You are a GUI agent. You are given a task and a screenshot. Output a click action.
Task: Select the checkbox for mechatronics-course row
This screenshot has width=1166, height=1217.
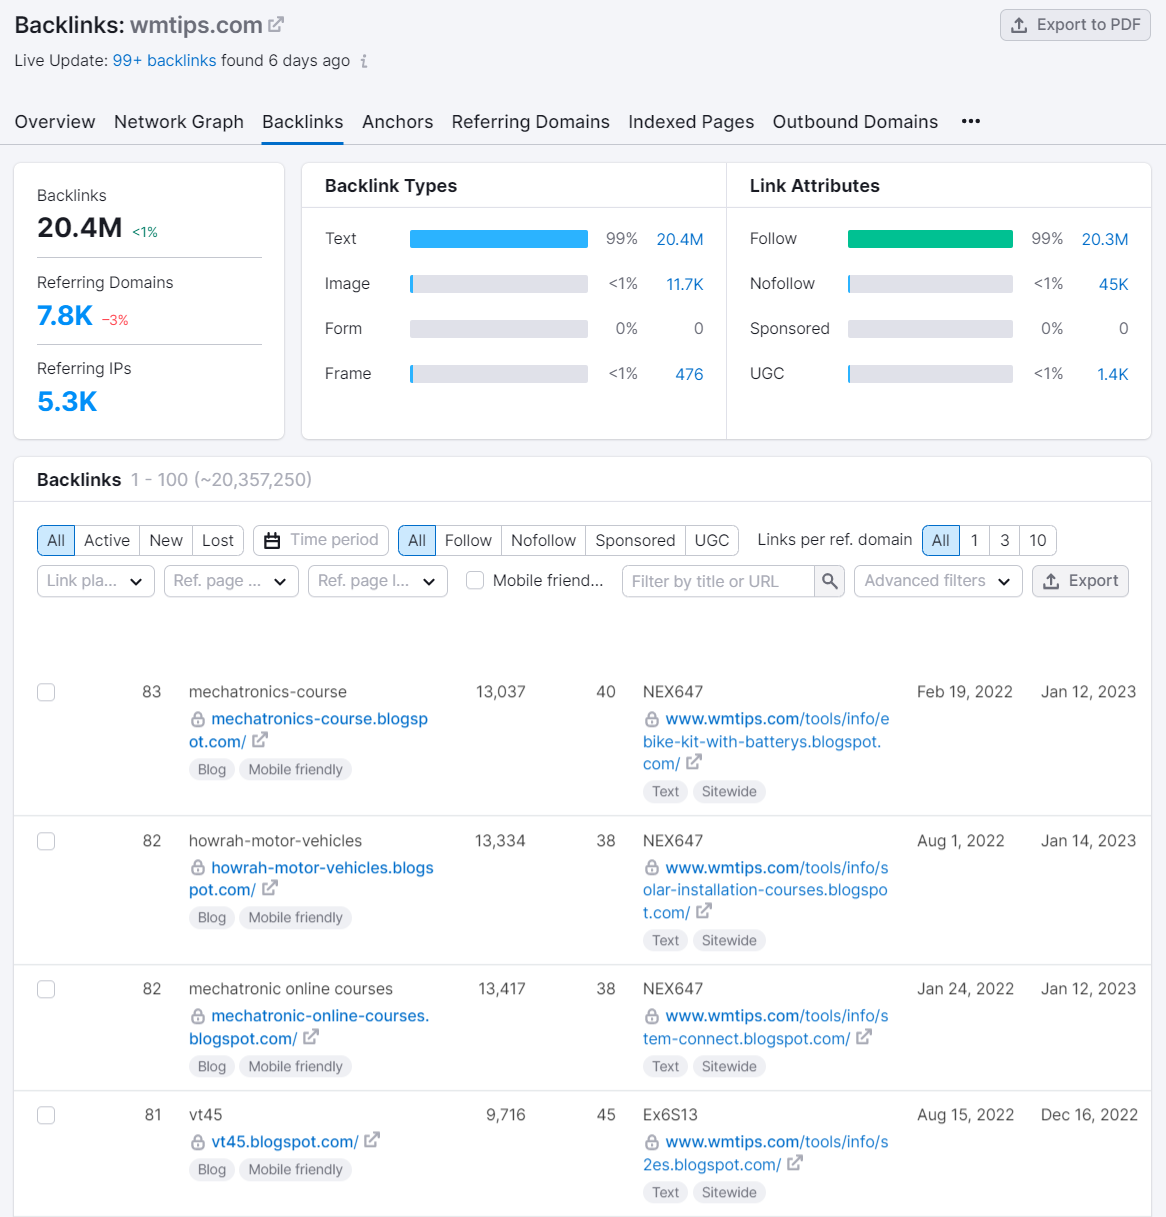click(46, 692)
